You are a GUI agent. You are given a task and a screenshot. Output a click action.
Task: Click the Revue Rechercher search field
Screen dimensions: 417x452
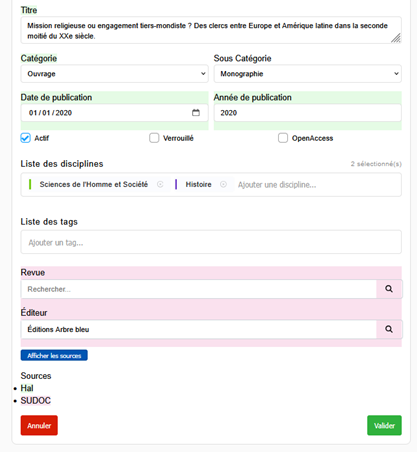(199, 289)
